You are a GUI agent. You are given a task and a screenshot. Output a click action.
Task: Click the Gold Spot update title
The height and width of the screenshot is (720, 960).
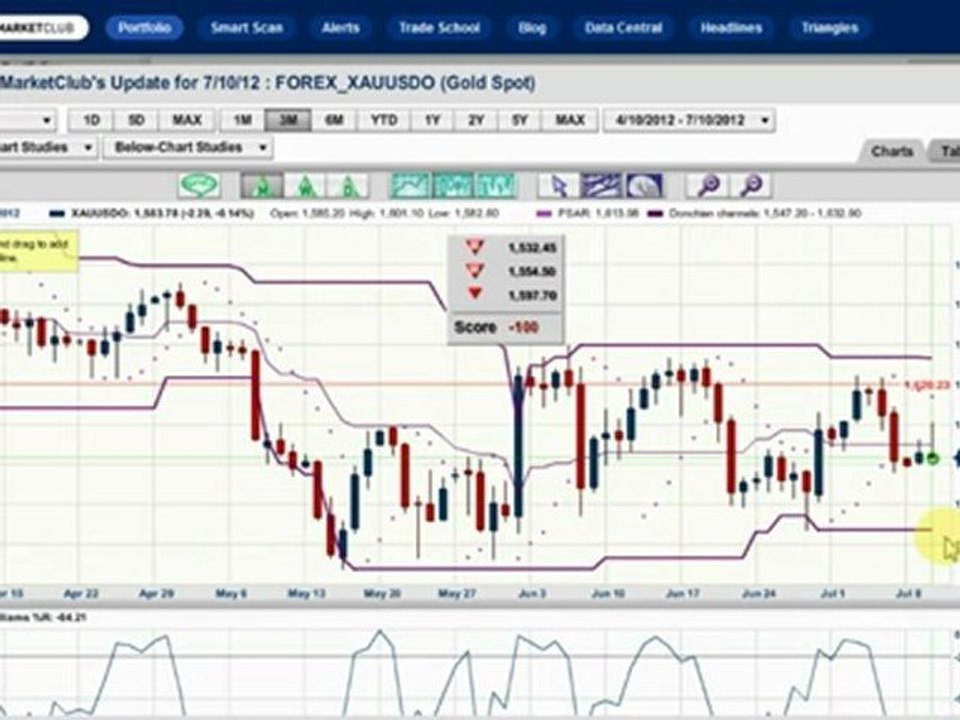(268, 83)
